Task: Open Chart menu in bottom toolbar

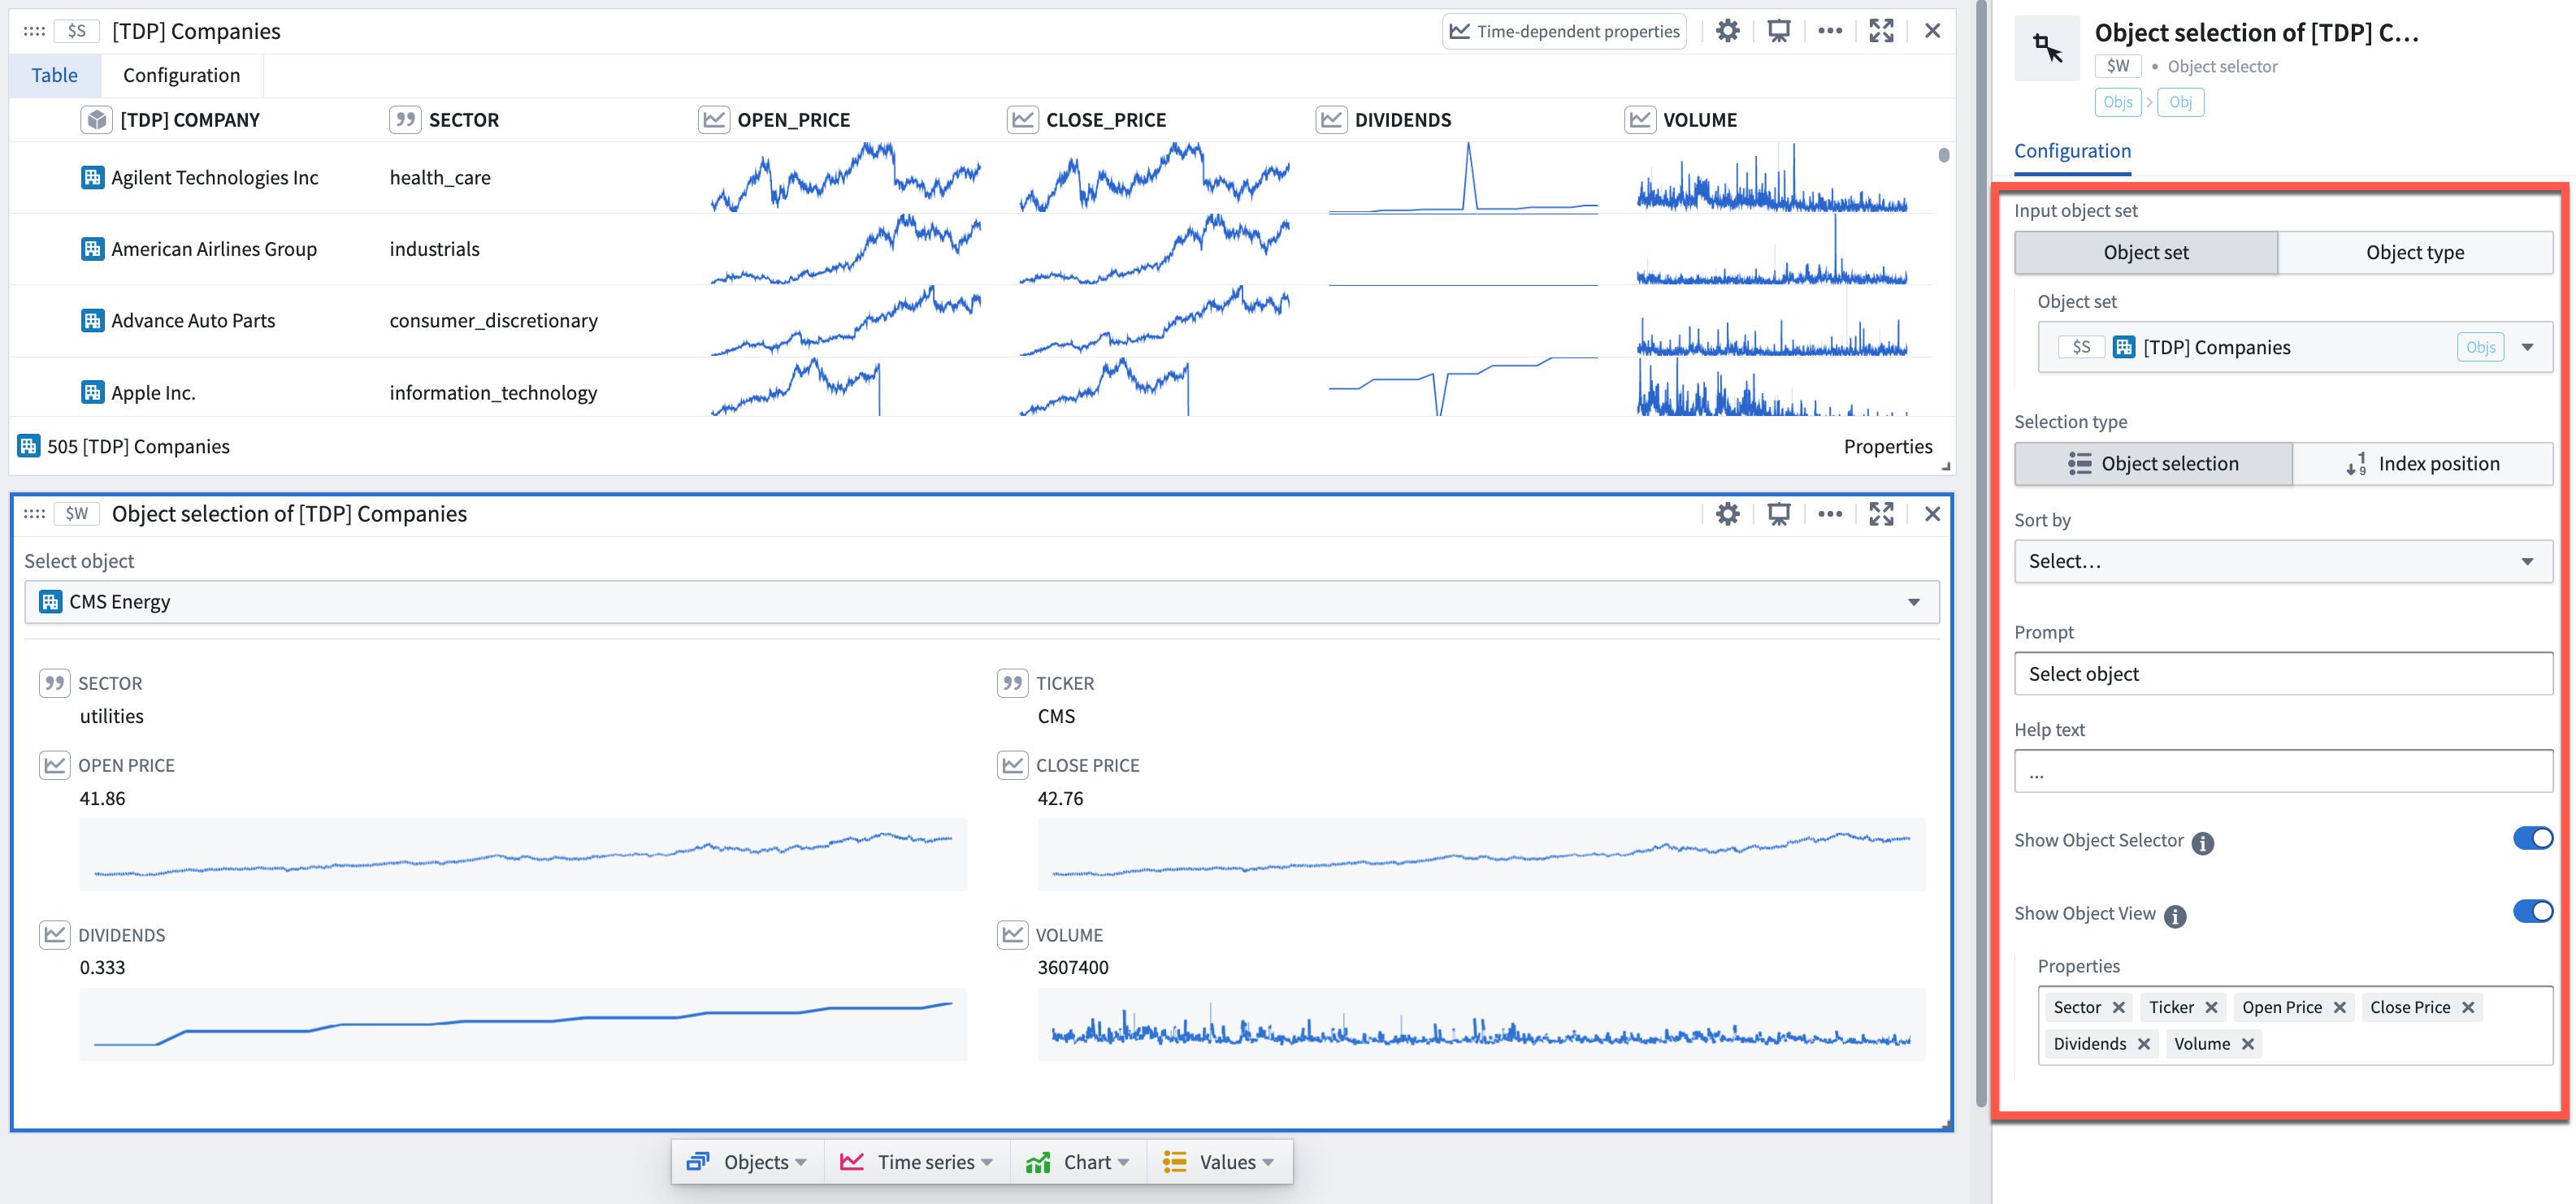Action: (x=1077, y=1162)
